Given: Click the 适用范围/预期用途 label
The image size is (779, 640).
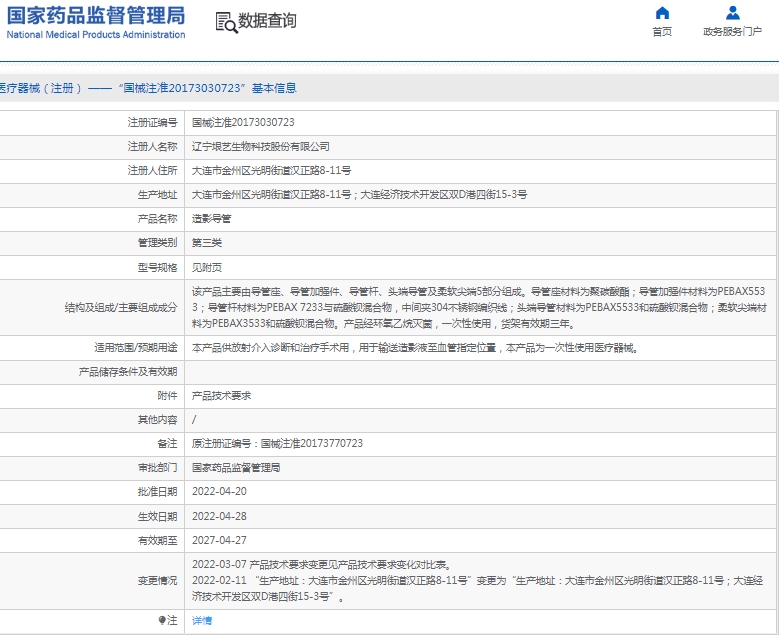Looking at the screenshot, I should pos(136,347).
